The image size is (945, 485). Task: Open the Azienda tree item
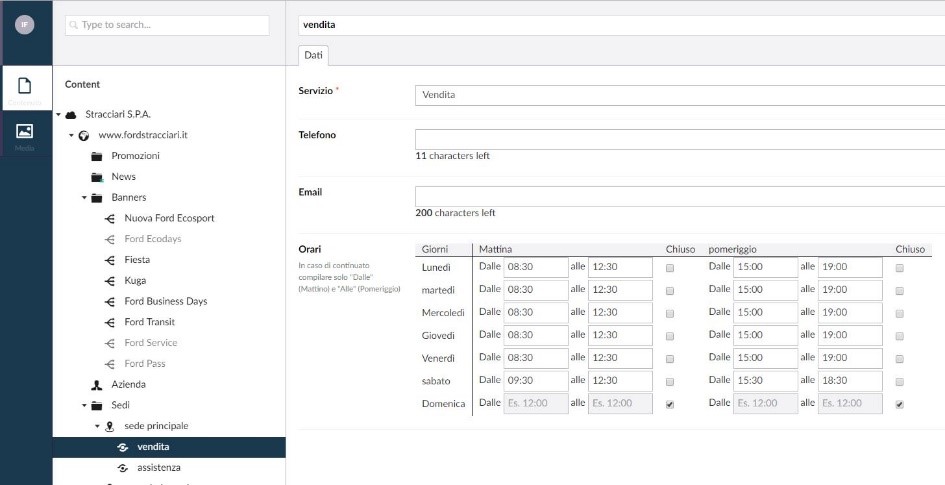tap(128, 384)
